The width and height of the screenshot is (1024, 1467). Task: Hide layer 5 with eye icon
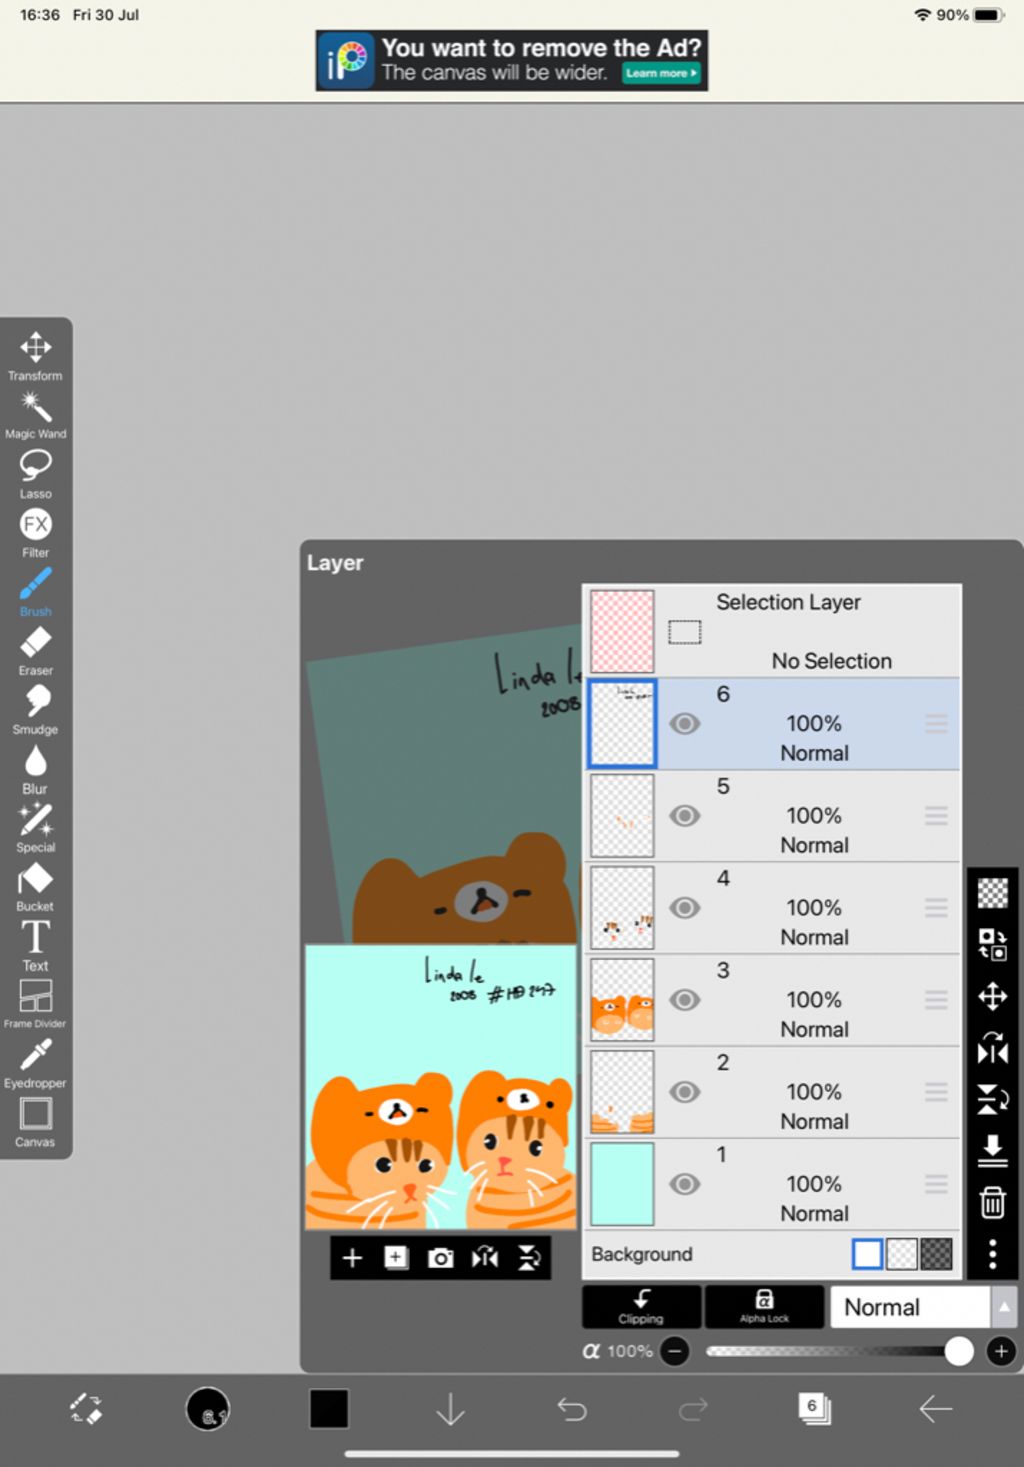pos(684,815)
